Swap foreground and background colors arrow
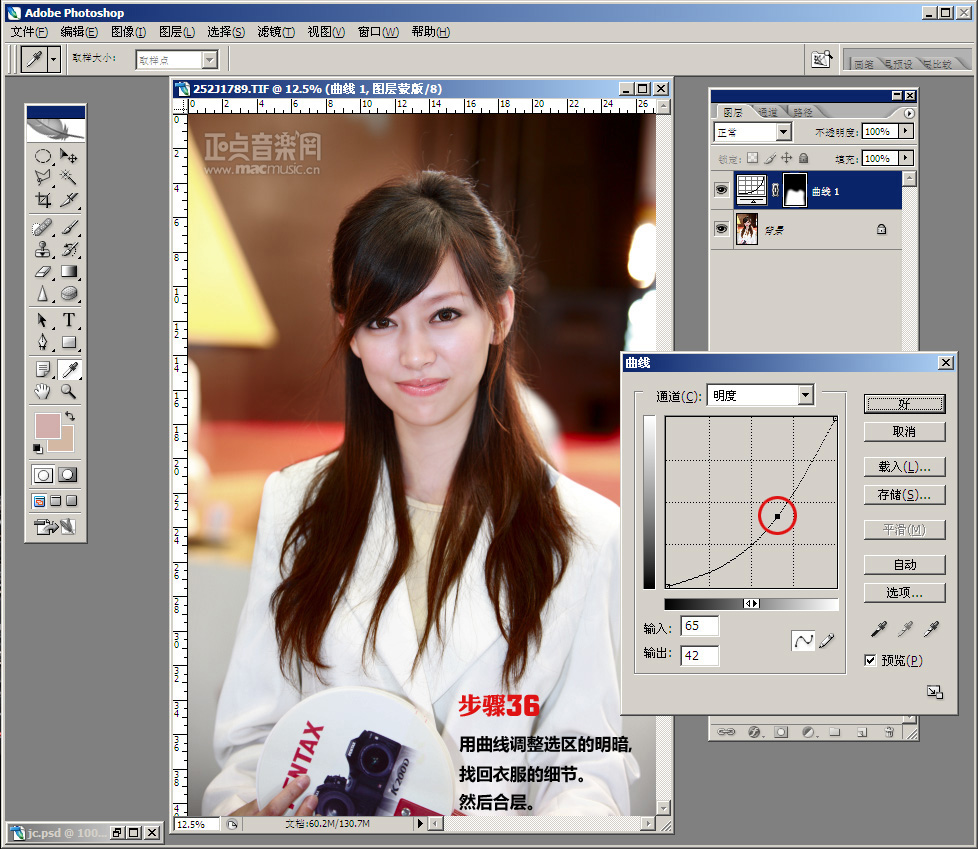The image size is (978, 849). pos(69,415)
